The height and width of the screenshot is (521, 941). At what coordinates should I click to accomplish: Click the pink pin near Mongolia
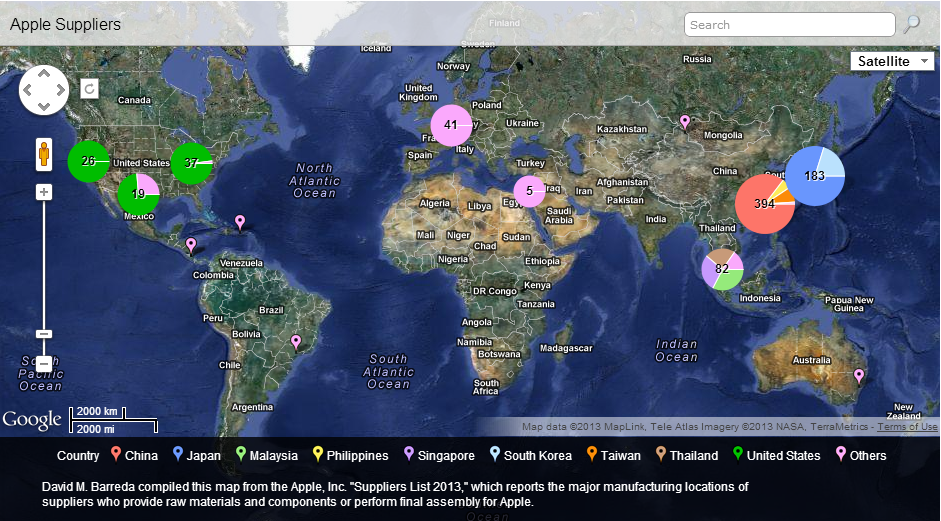tap(685, 122)
